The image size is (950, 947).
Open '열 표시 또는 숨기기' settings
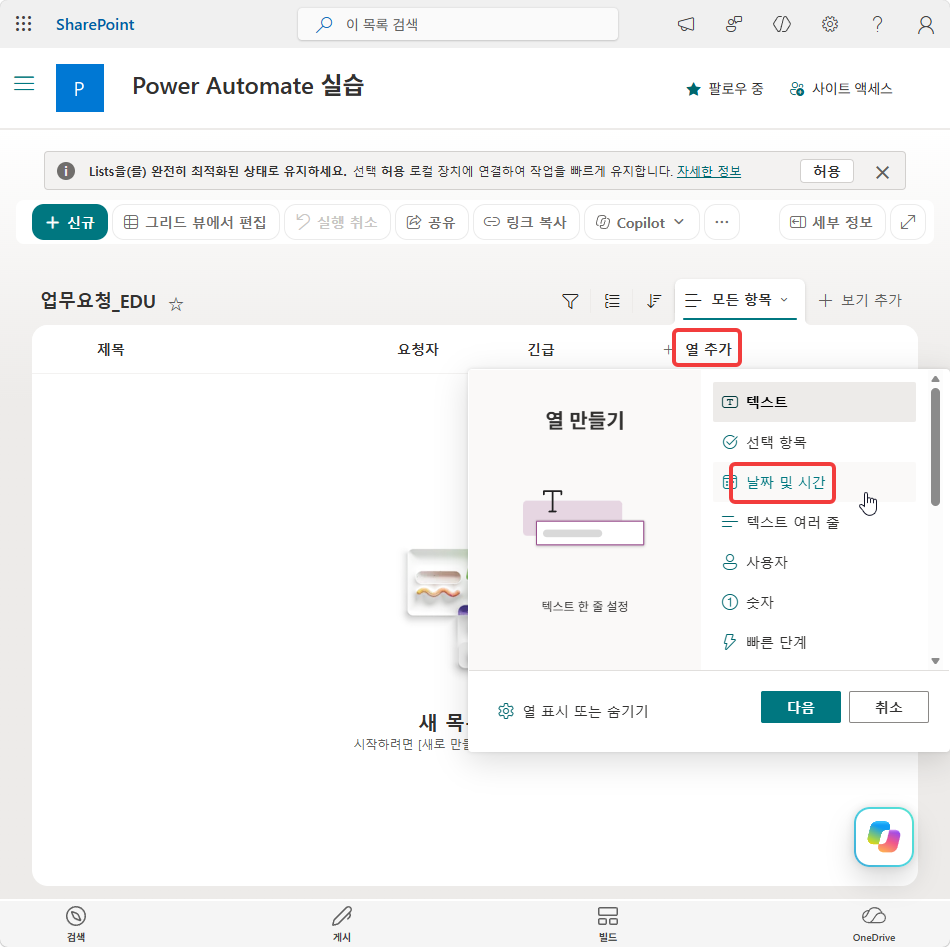[x=573, y=711]
